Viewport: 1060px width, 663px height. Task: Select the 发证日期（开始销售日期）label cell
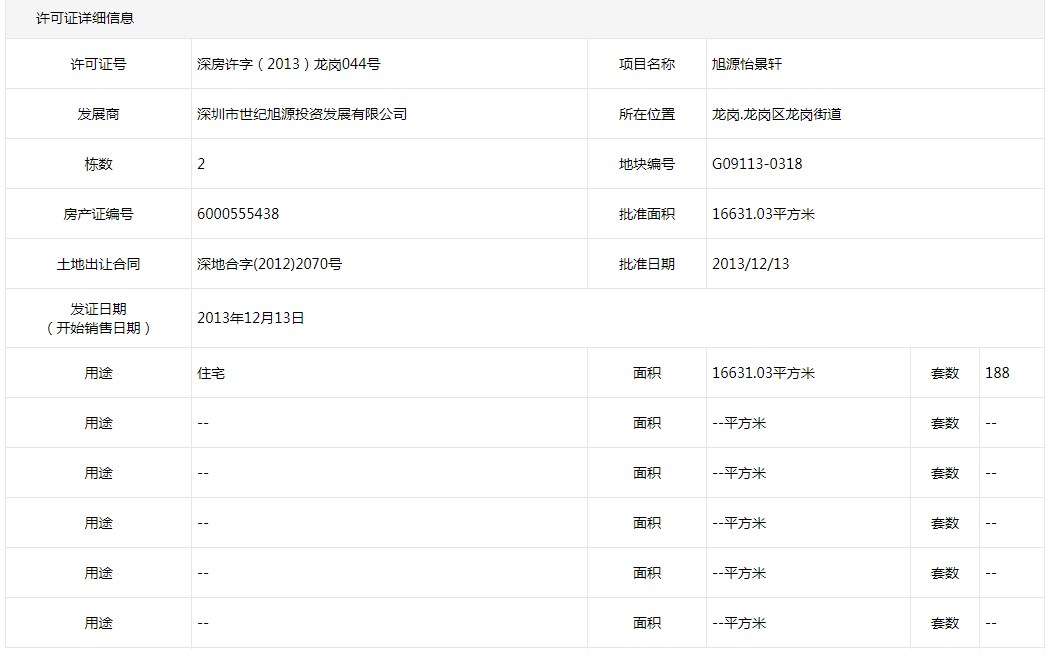[x=99, y=318]
